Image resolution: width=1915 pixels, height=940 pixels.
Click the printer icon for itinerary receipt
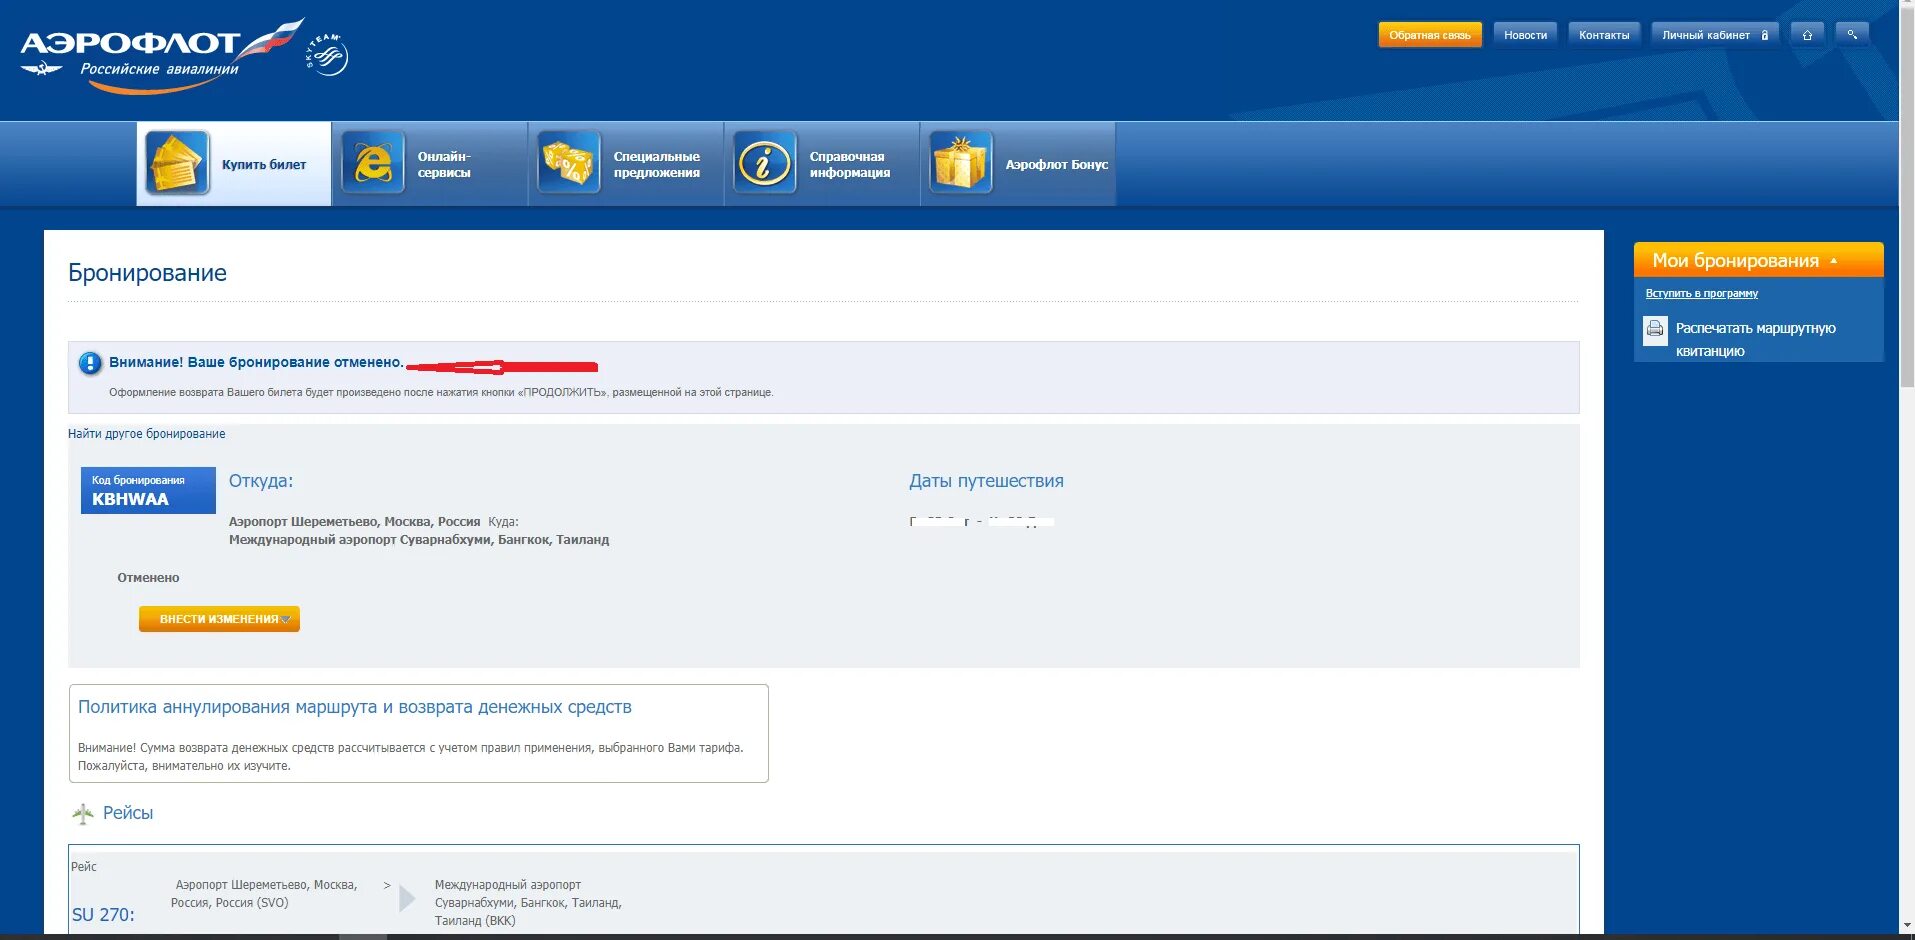pyautogui.click(x=1656, y=329)
